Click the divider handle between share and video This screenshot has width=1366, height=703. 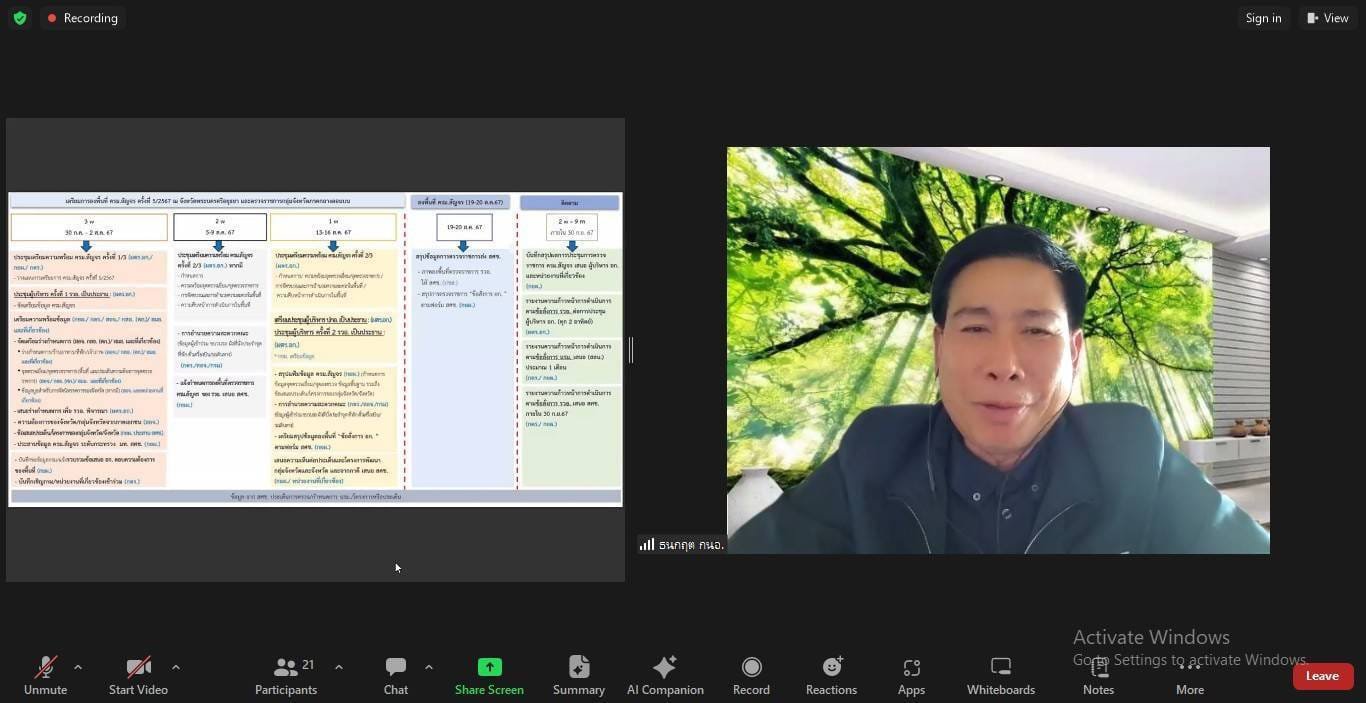631,350
